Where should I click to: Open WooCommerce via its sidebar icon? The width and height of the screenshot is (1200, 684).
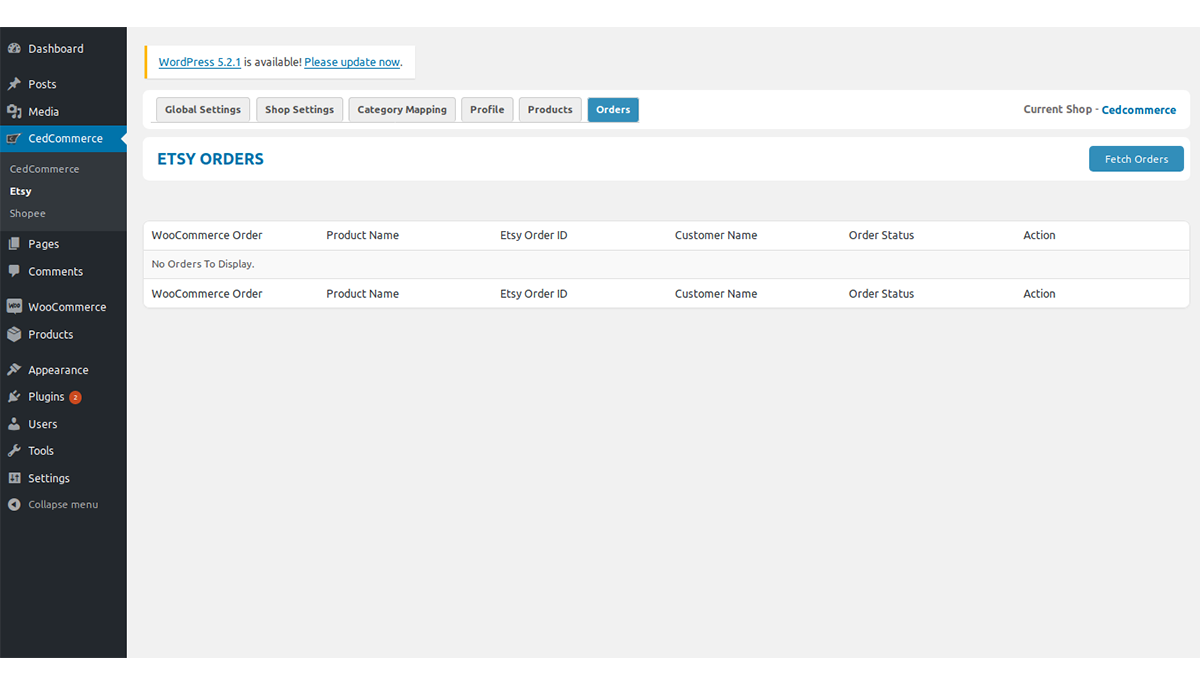(x=14, y=307)
